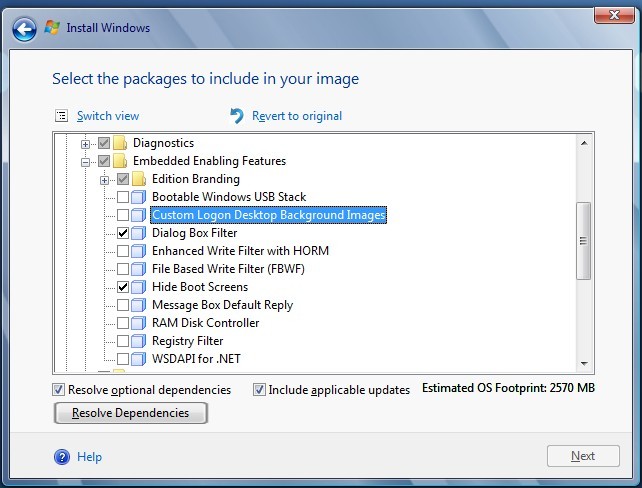Select Custom Logon Desktop Background Images label

point(269,215)
